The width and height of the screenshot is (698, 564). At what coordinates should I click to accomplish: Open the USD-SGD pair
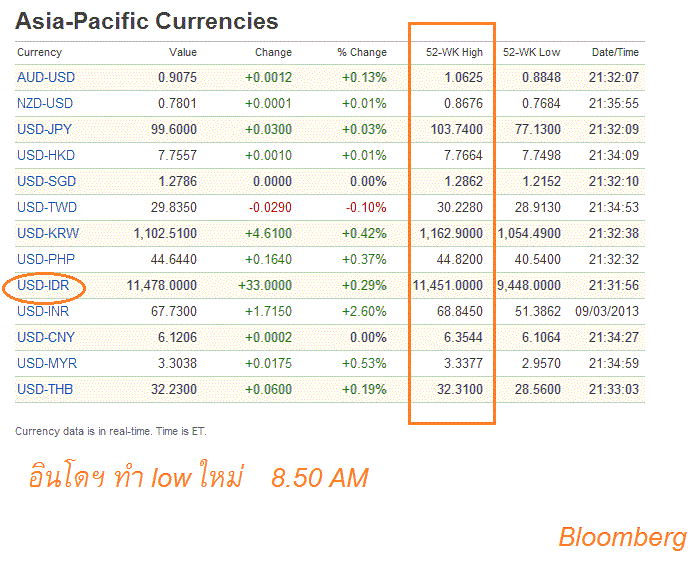pos(46,181)
